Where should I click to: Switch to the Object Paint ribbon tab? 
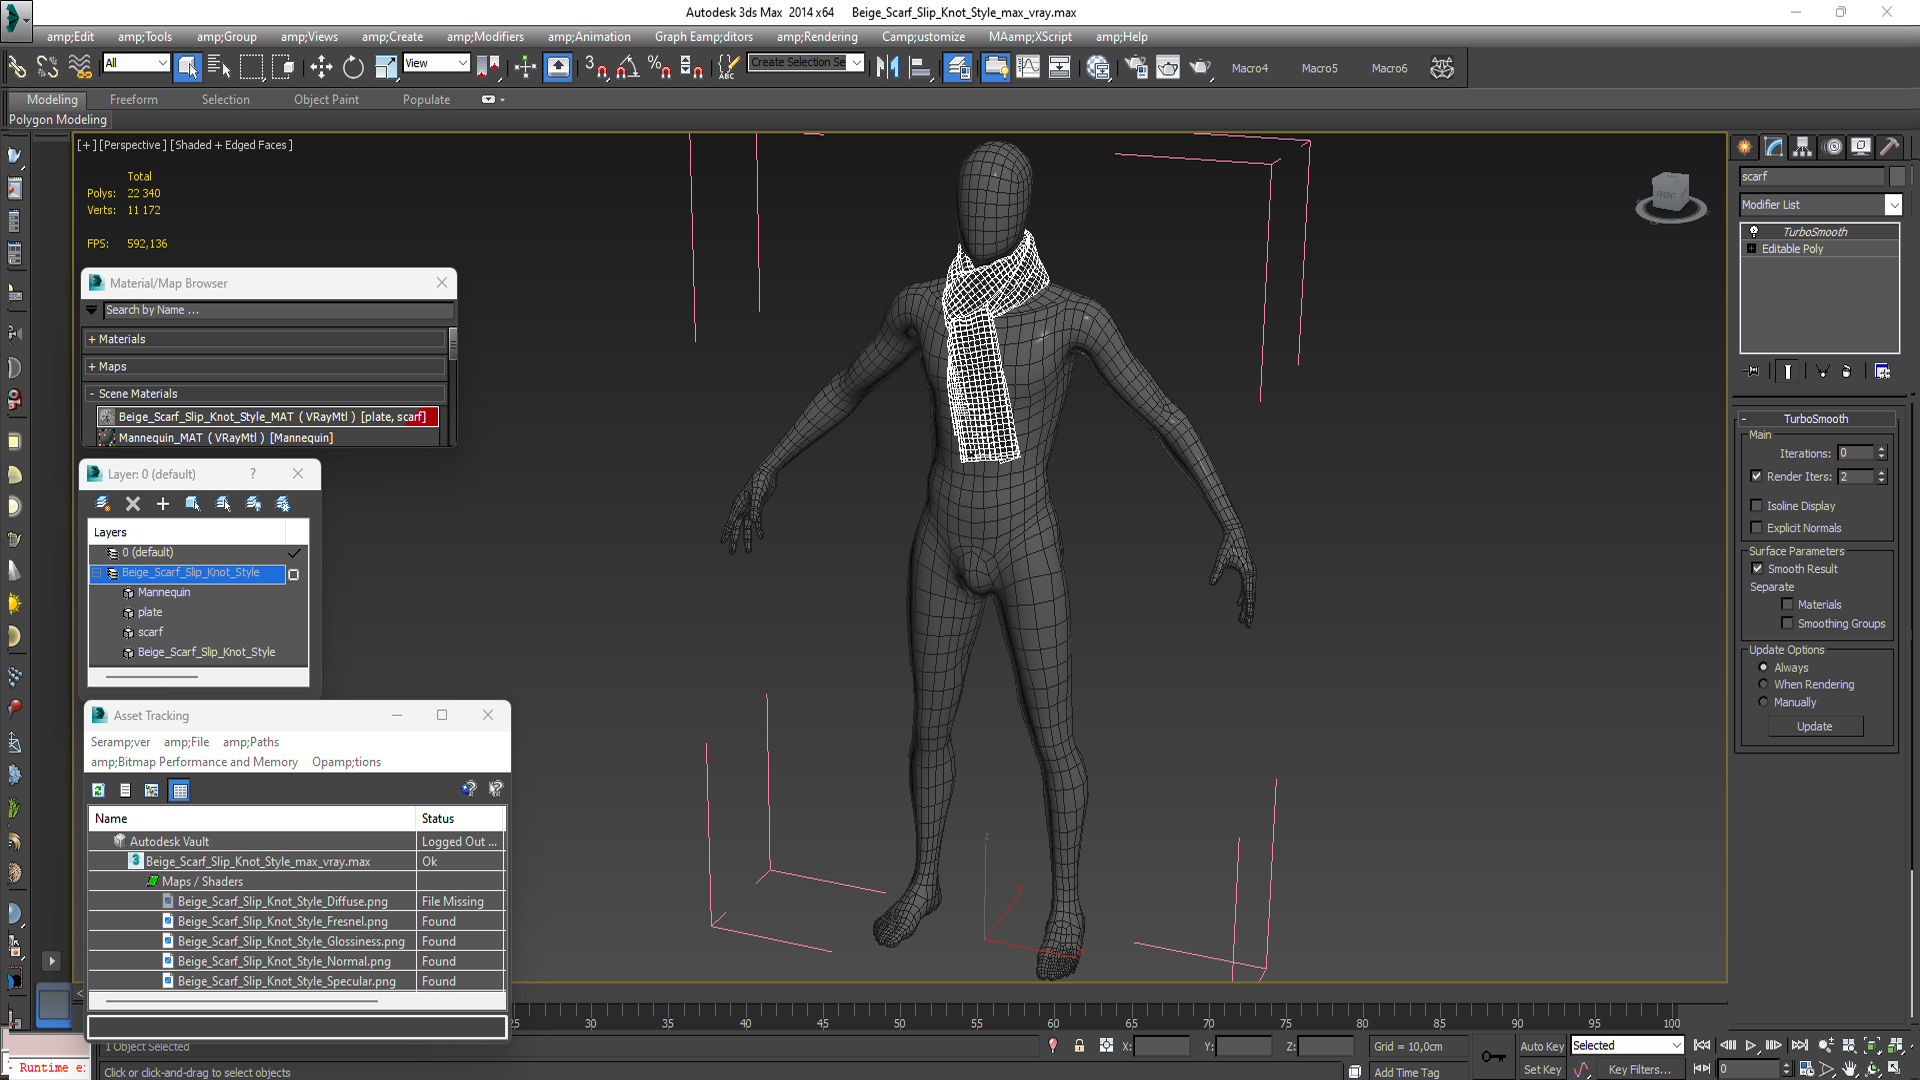point(326,100)
